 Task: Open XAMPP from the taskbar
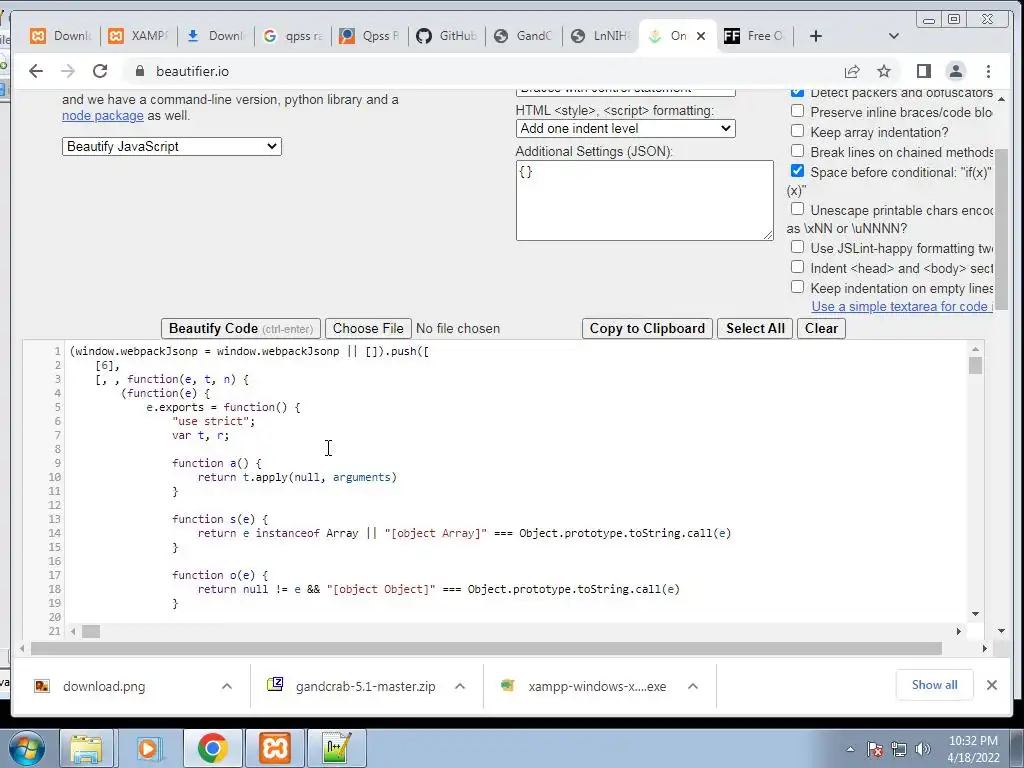coord(275,748)
